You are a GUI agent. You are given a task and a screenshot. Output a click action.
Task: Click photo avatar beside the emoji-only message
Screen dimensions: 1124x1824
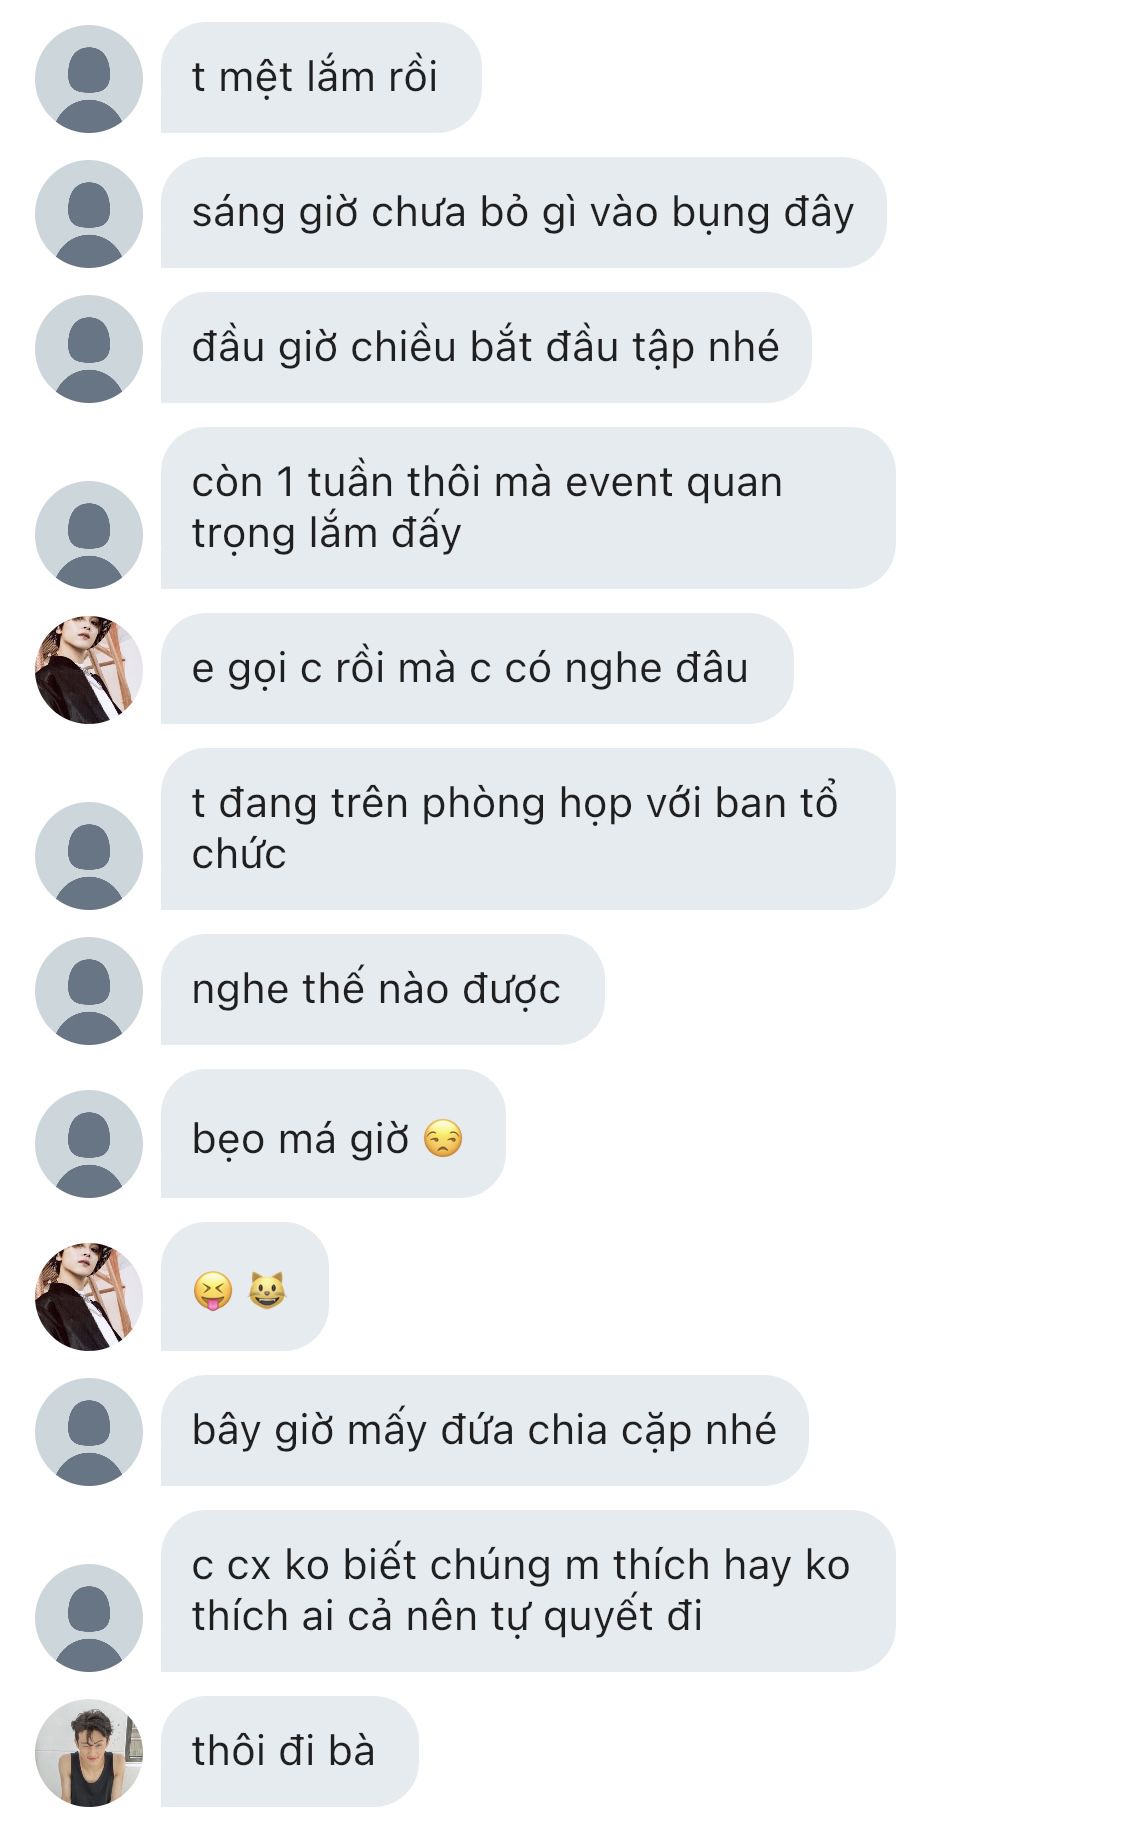pyautogui.click(x=89, y=1297)
